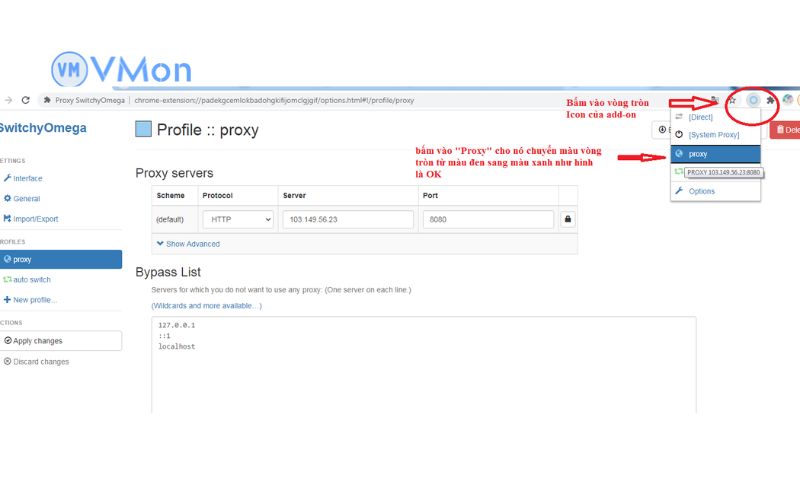800x500 pixels.
Task: Click the Port 8080 field
Action: tap(488, 219)
